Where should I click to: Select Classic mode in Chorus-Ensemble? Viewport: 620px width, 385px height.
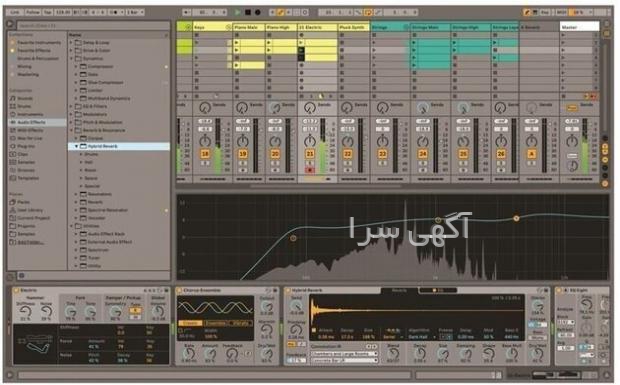190,323
